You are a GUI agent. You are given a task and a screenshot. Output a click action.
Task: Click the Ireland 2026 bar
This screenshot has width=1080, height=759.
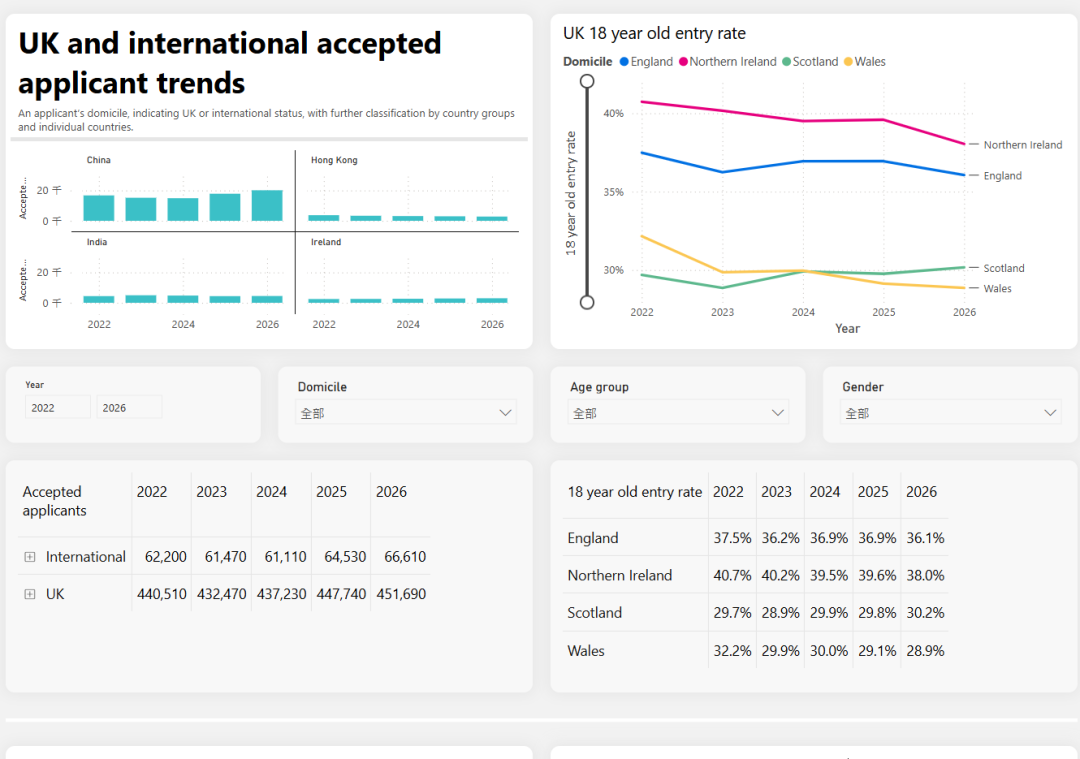coord(492,300)
